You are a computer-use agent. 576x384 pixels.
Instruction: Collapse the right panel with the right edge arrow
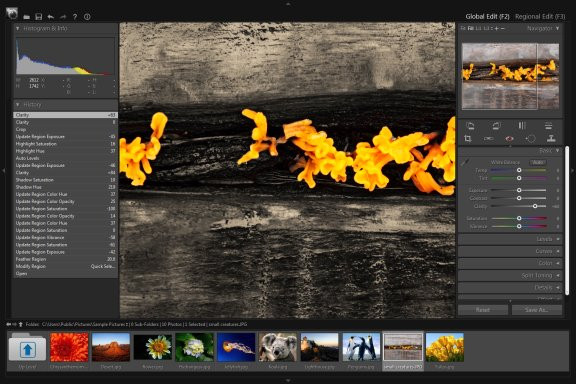click(573, 171)
